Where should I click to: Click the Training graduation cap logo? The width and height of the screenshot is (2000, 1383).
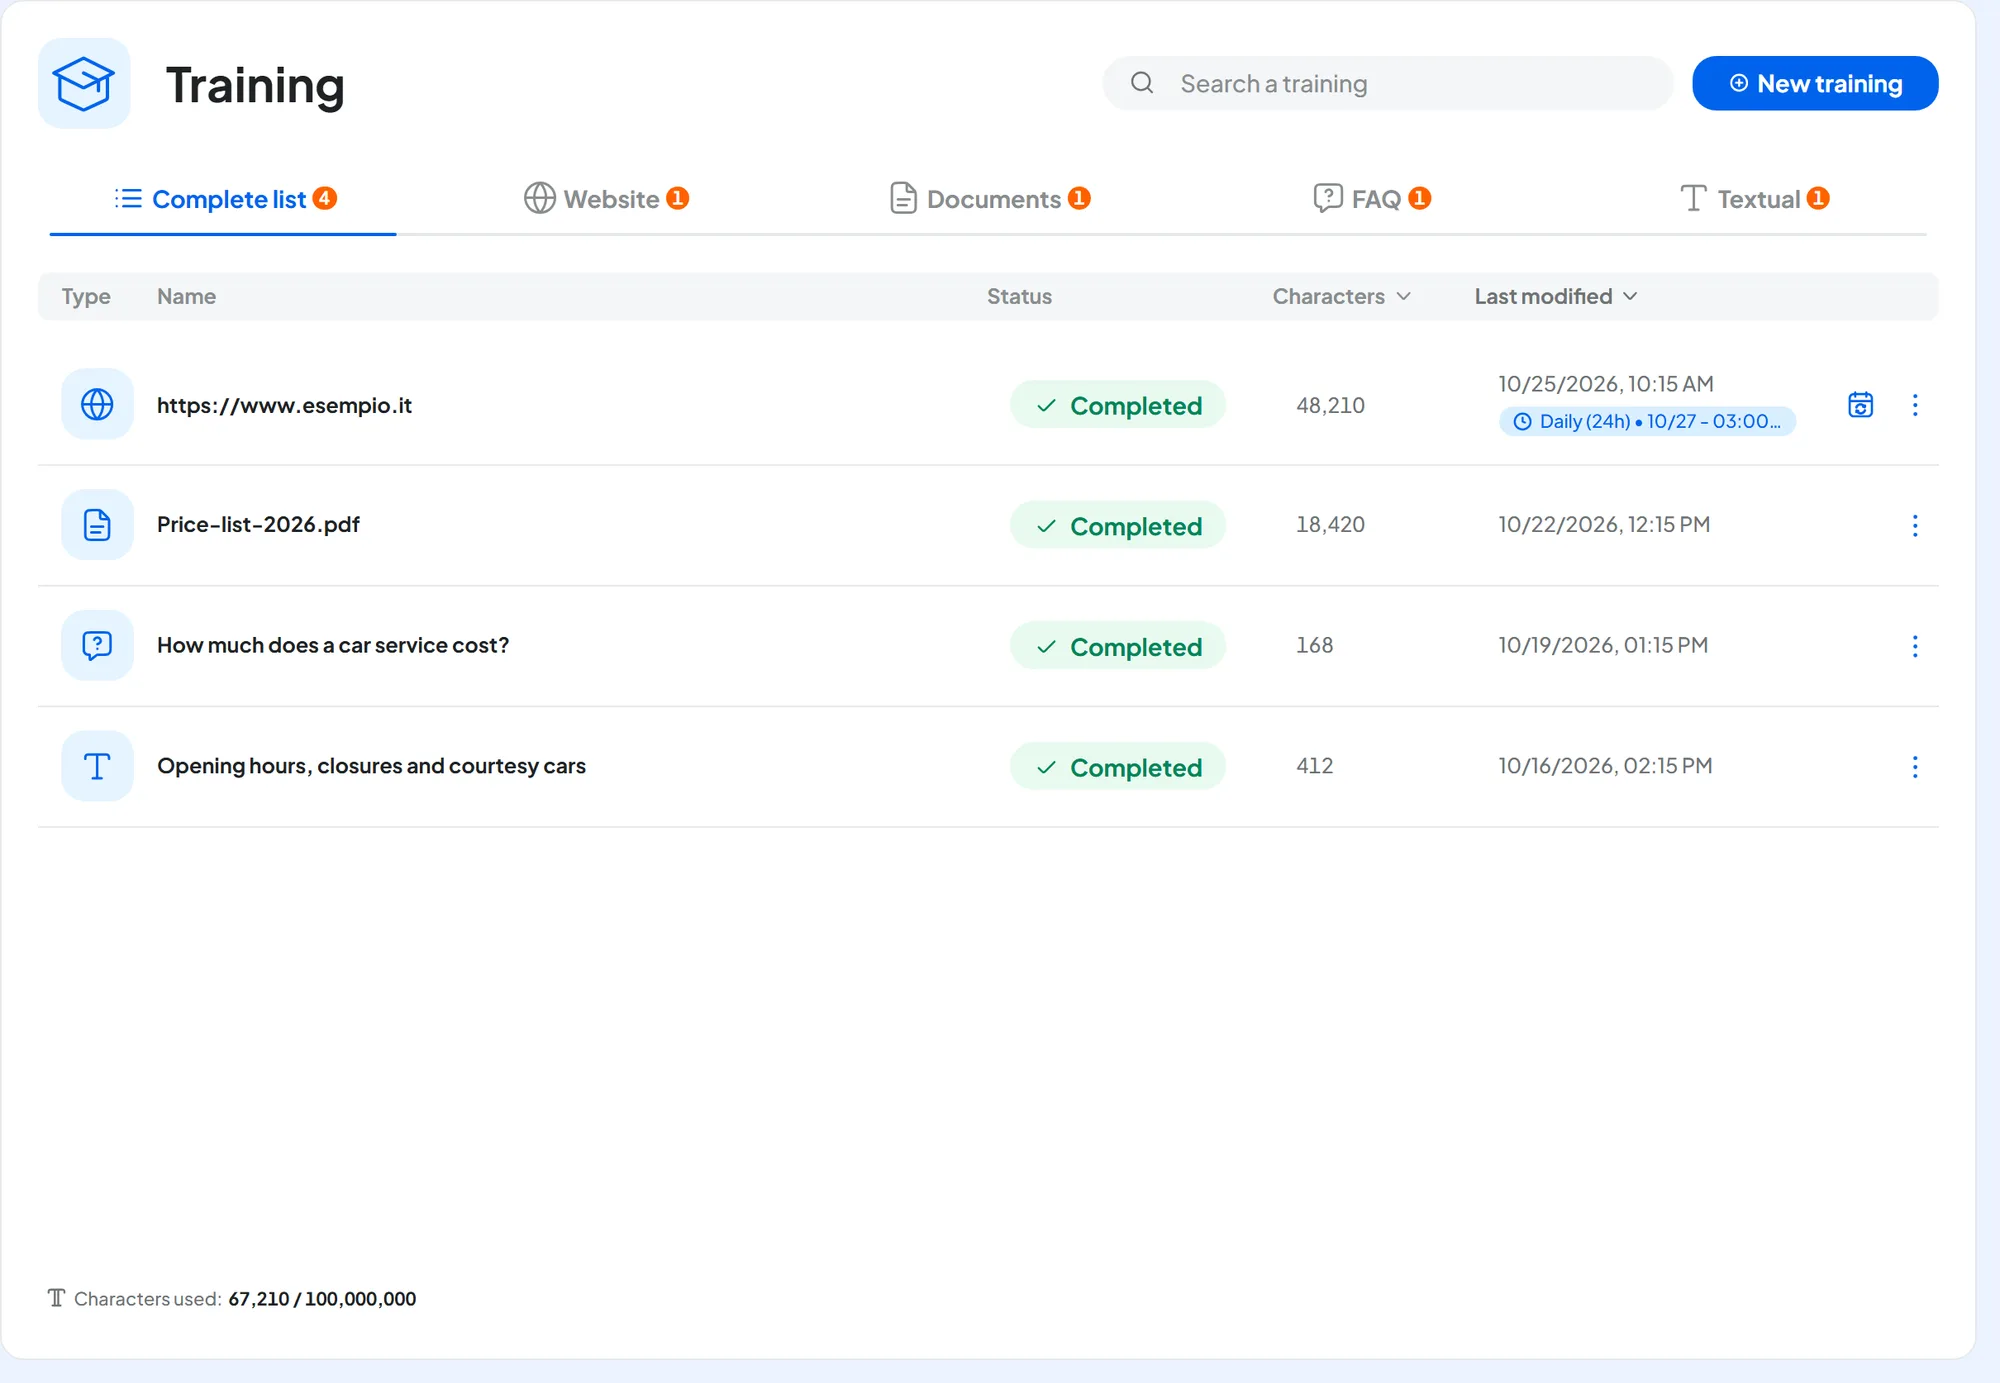point(84,83)
